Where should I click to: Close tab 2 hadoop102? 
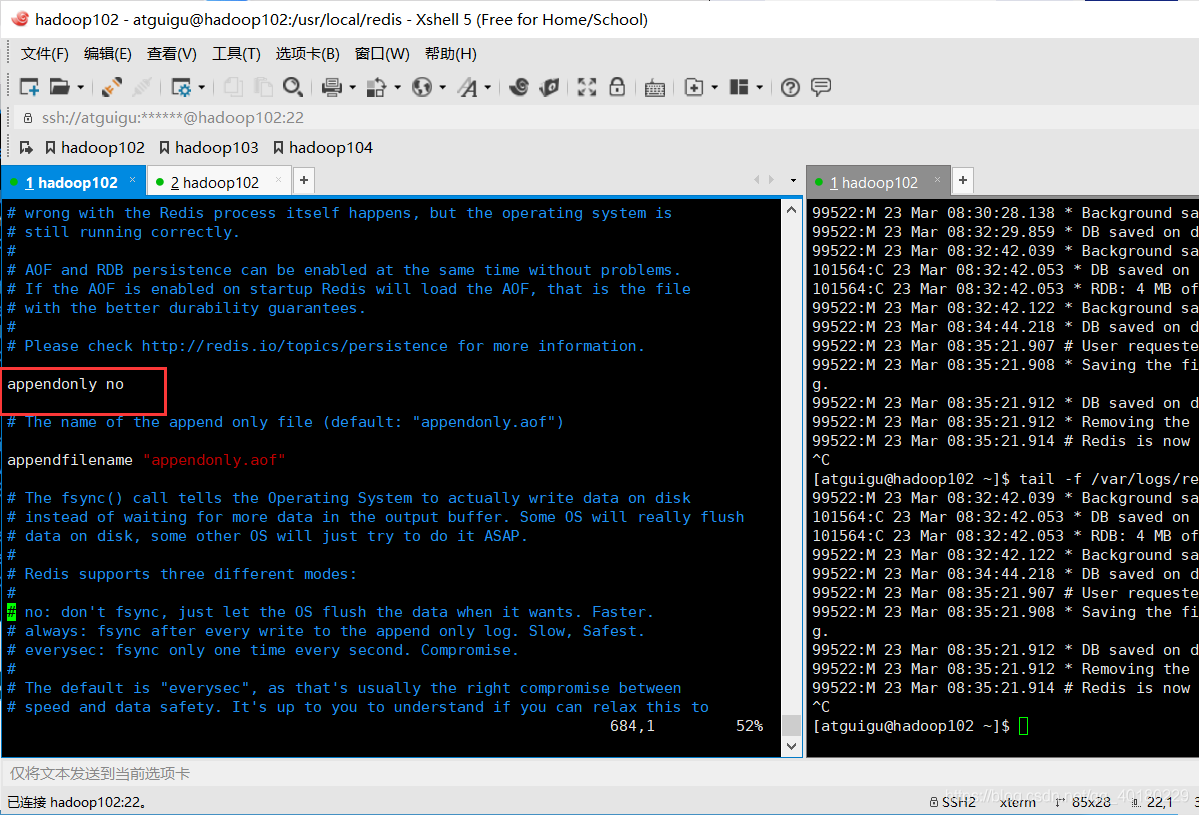278,180
